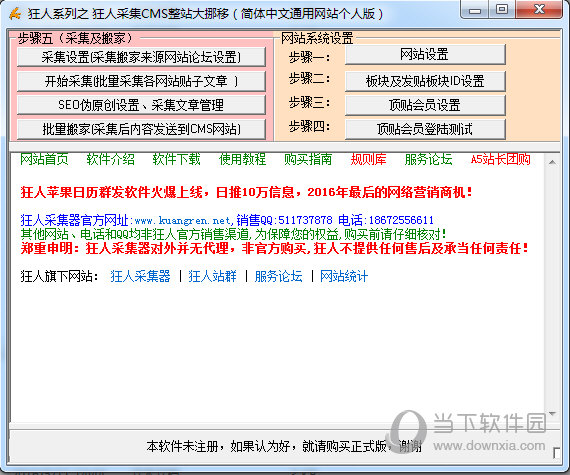Click the application icon in title bar
This screenshot has height=475, width=570.
tap(15, 13)
